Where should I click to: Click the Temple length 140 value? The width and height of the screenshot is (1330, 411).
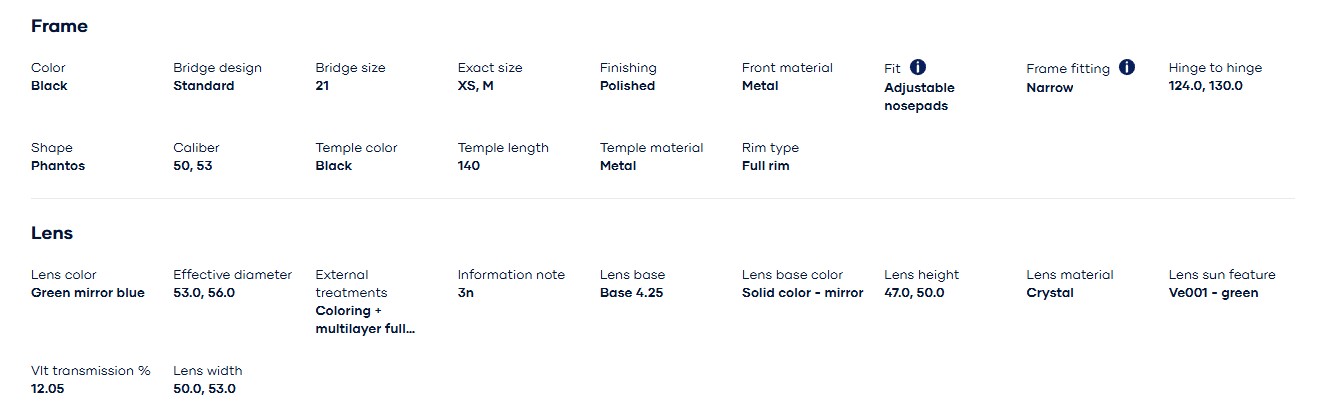click(469, 166)
